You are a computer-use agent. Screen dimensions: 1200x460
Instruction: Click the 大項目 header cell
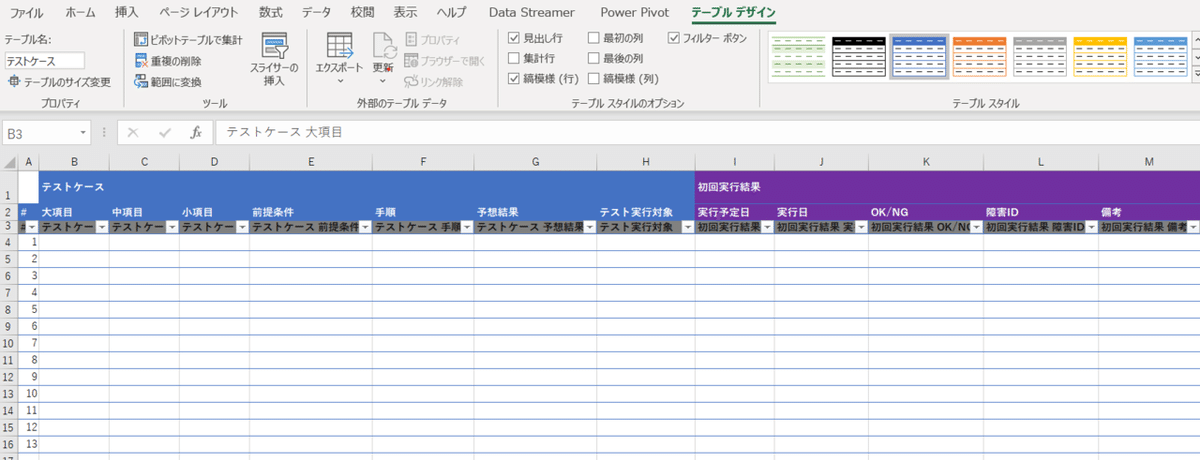click(75, 212)
